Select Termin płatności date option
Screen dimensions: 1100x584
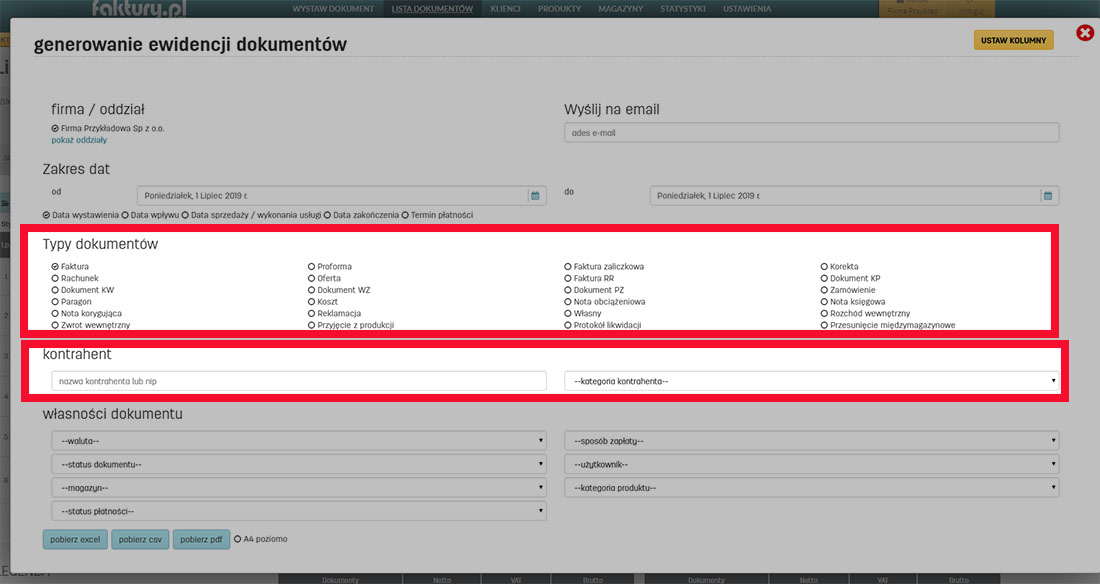[x=406, y=215]
